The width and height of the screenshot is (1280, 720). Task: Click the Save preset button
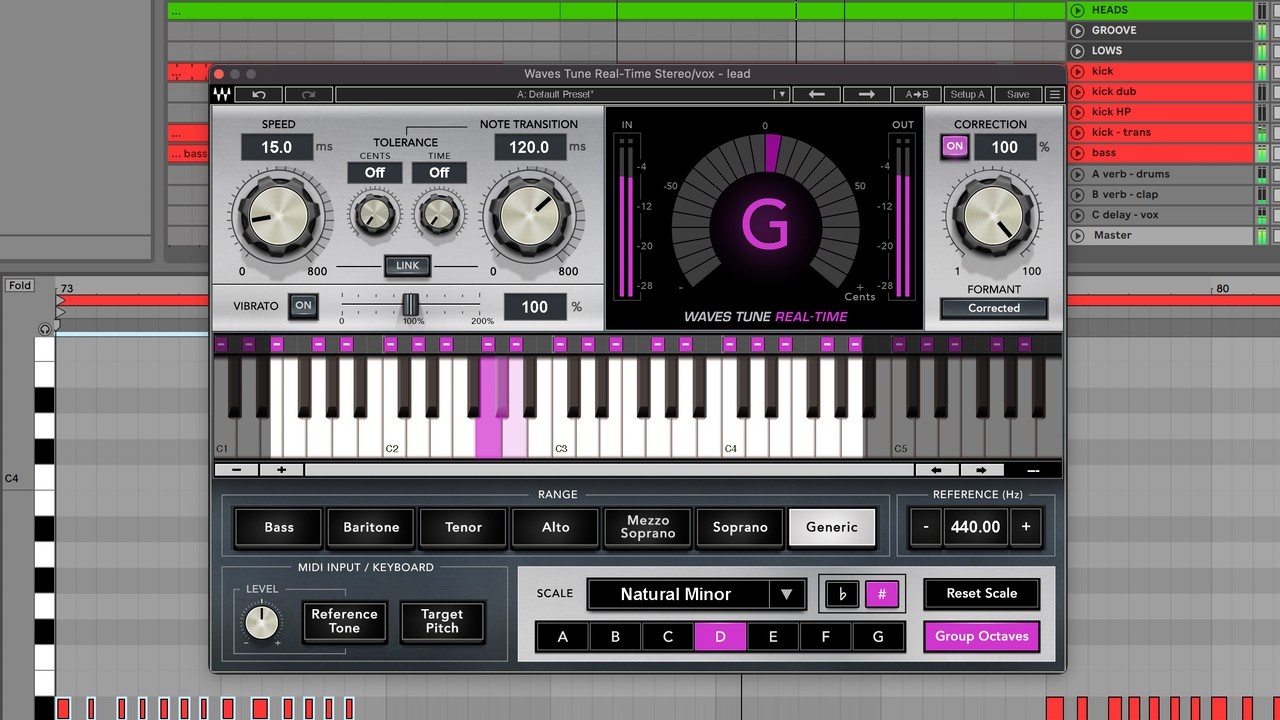[1018, 94]
